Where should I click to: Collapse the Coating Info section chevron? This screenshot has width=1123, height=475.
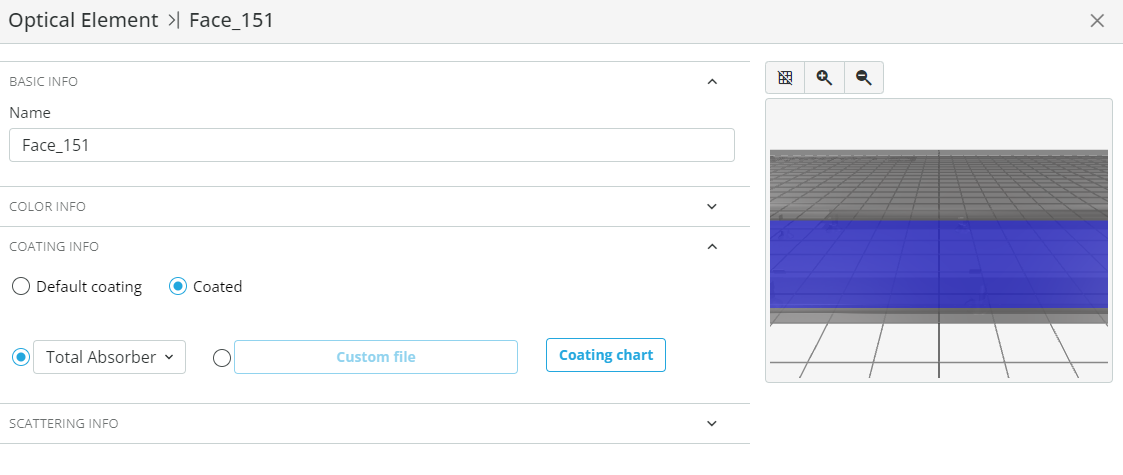712,246
